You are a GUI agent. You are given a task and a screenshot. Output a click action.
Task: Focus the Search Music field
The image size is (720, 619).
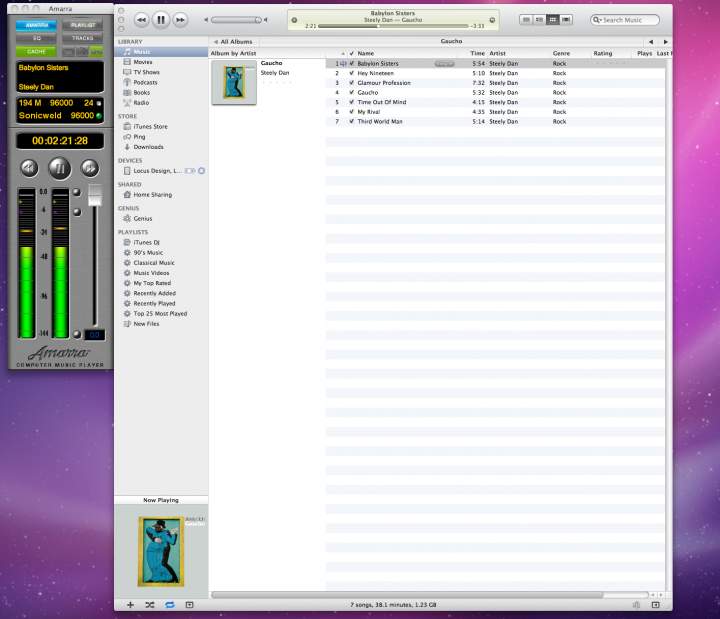625,20
